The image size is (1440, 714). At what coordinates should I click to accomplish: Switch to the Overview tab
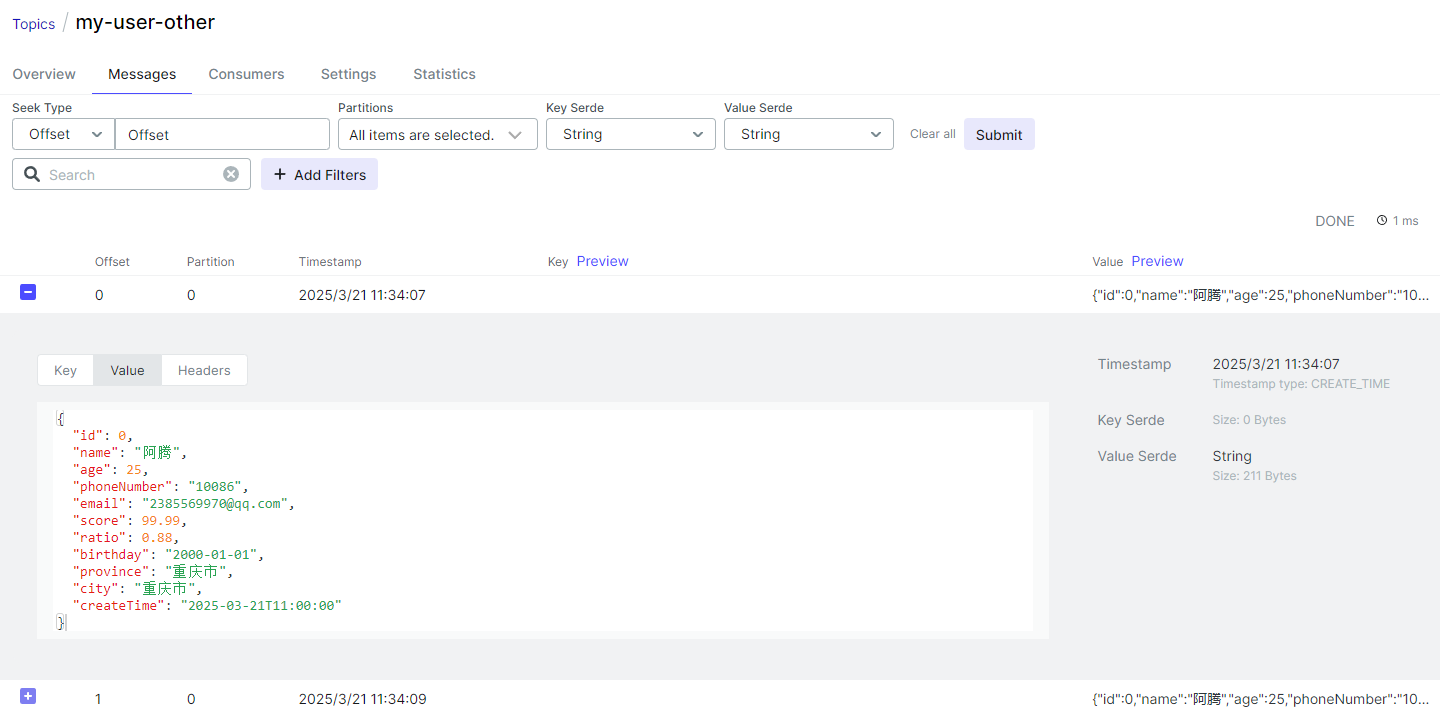point(44,74)
